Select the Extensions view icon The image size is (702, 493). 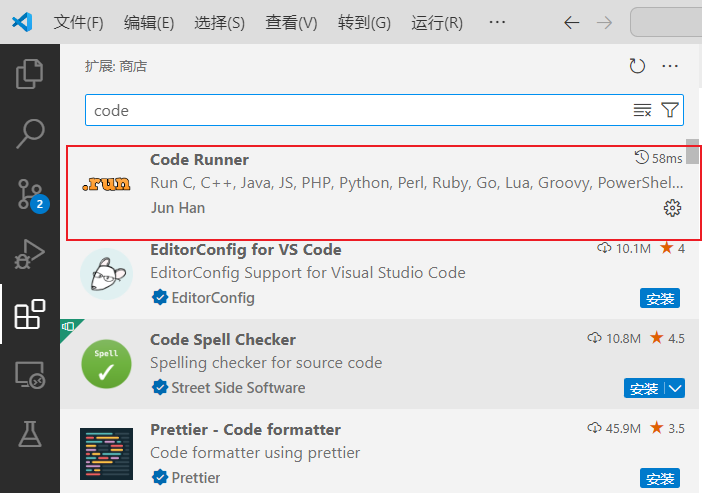(x=30, y=314)
